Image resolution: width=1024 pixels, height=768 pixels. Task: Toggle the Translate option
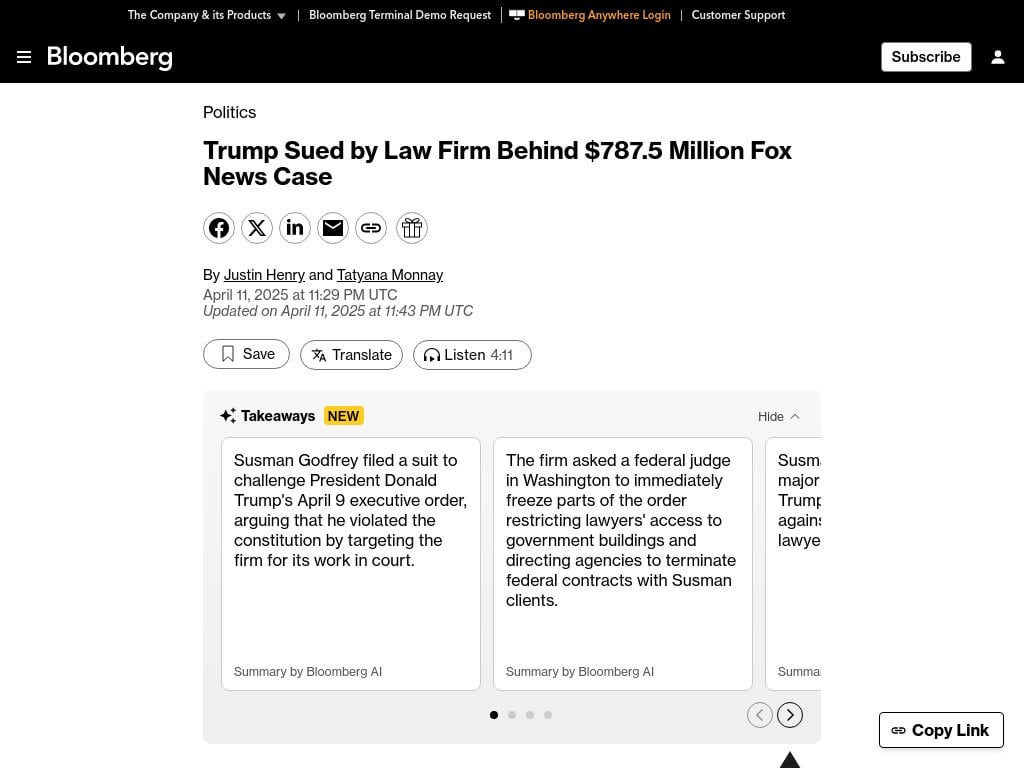351,354
